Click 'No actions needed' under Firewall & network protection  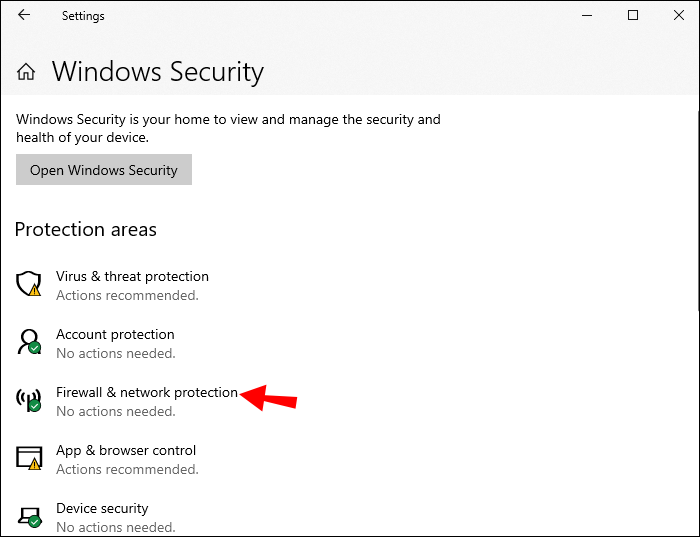click(x=115, y=412)
